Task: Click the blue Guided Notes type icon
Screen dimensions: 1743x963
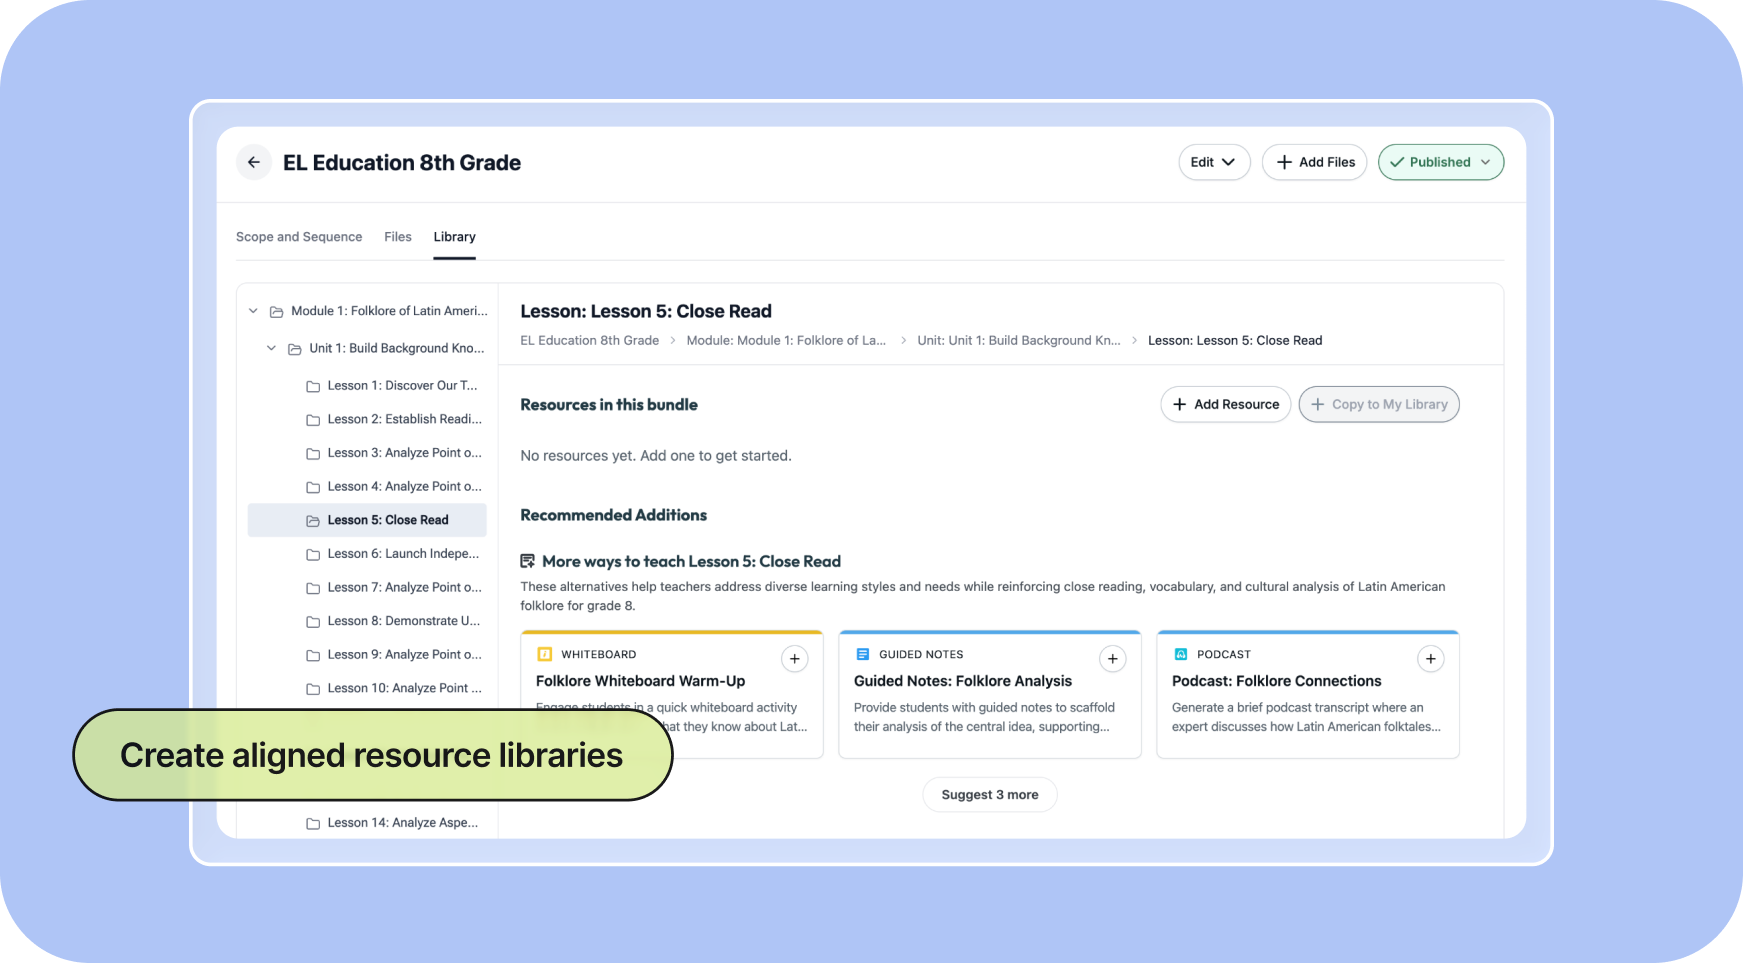Action: 863,655
